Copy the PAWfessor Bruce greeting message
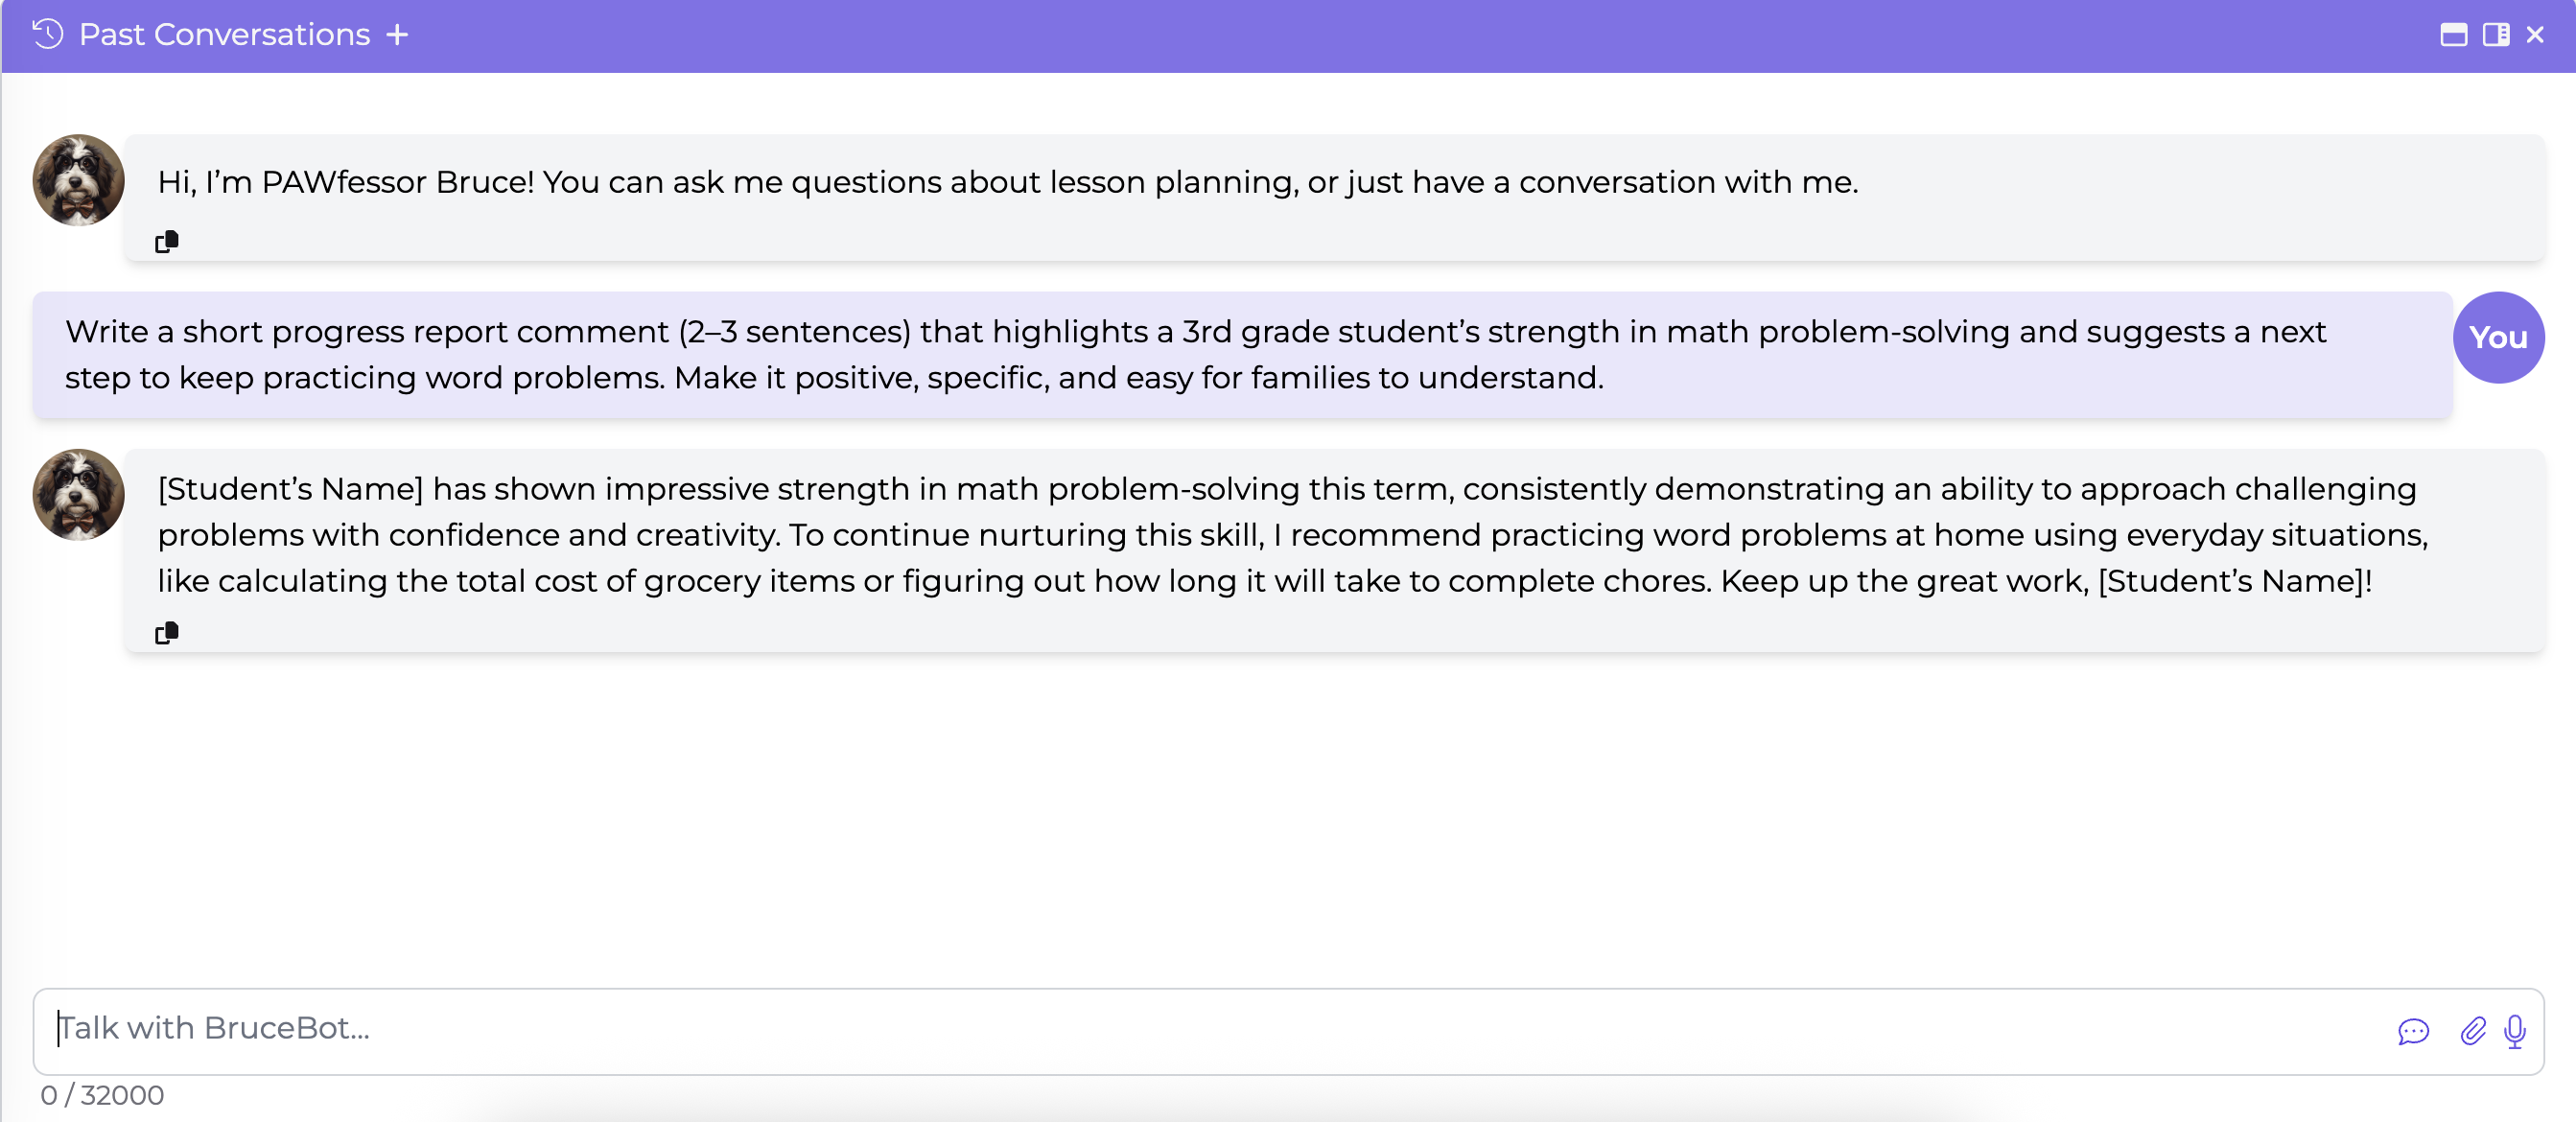2576x1122 pixels. click(x=167, y=241)
